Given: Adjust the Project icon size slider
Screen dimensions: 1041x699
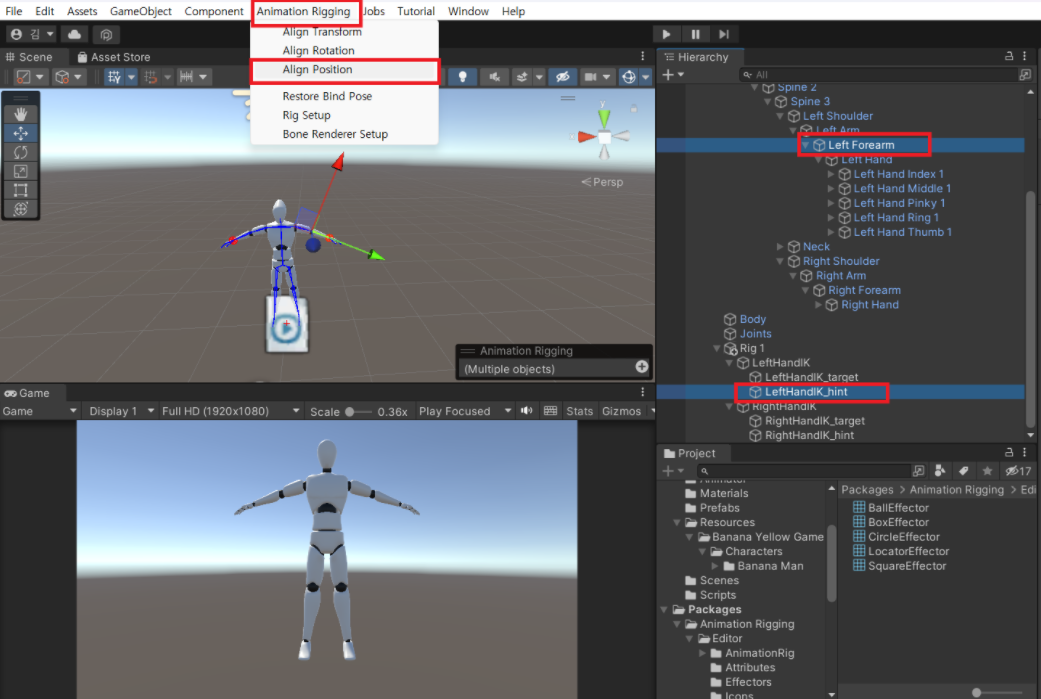Looking at the screenshot, I should [x=996, y=692].
